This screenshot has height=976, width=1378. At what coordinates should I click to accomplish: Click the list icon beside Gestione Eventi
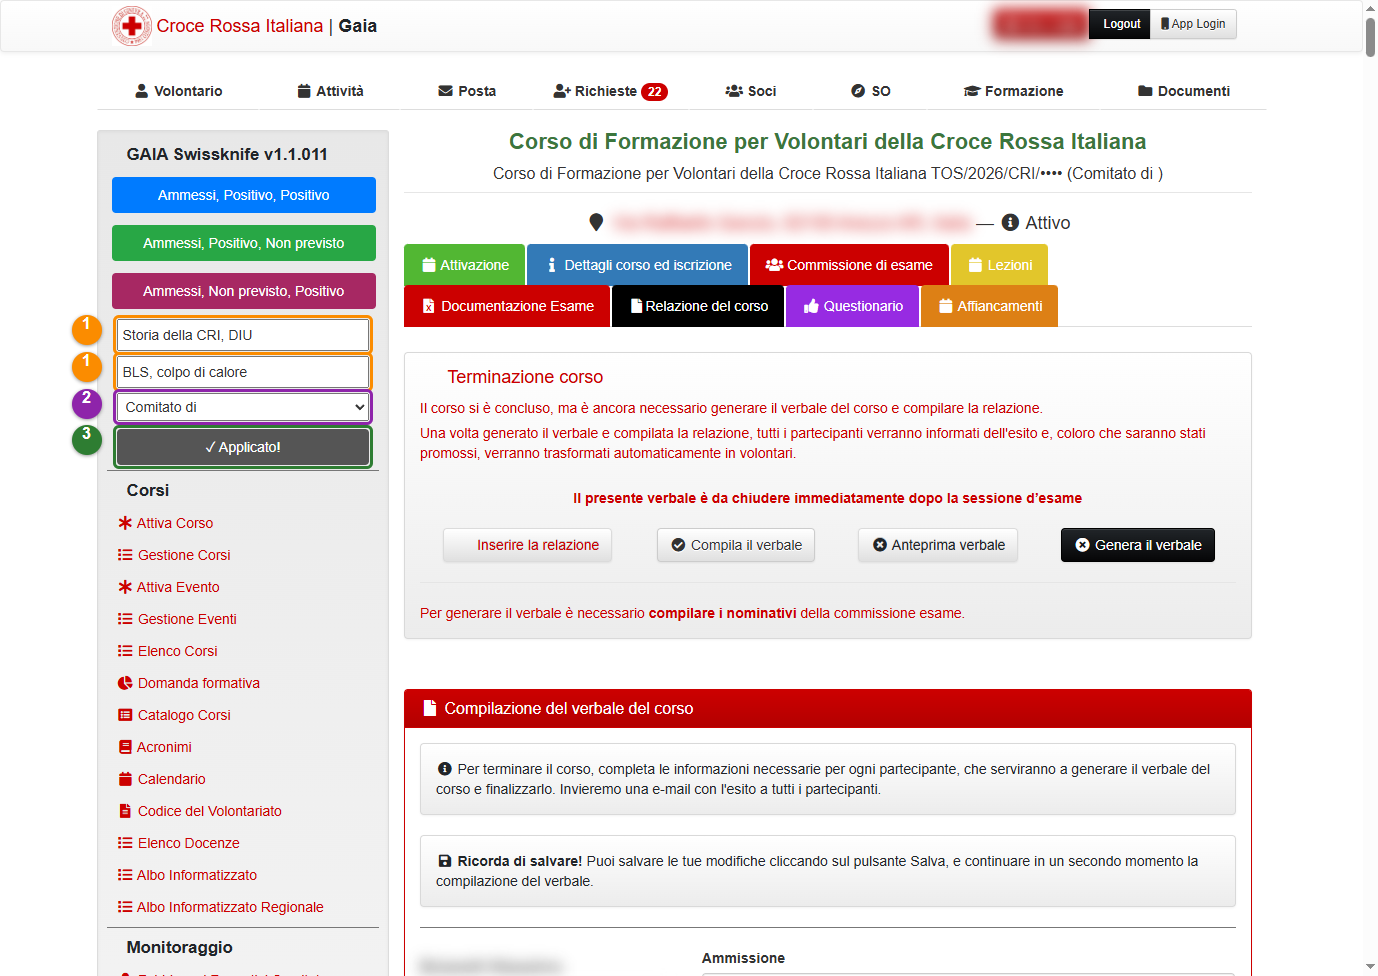click(125, 619)
